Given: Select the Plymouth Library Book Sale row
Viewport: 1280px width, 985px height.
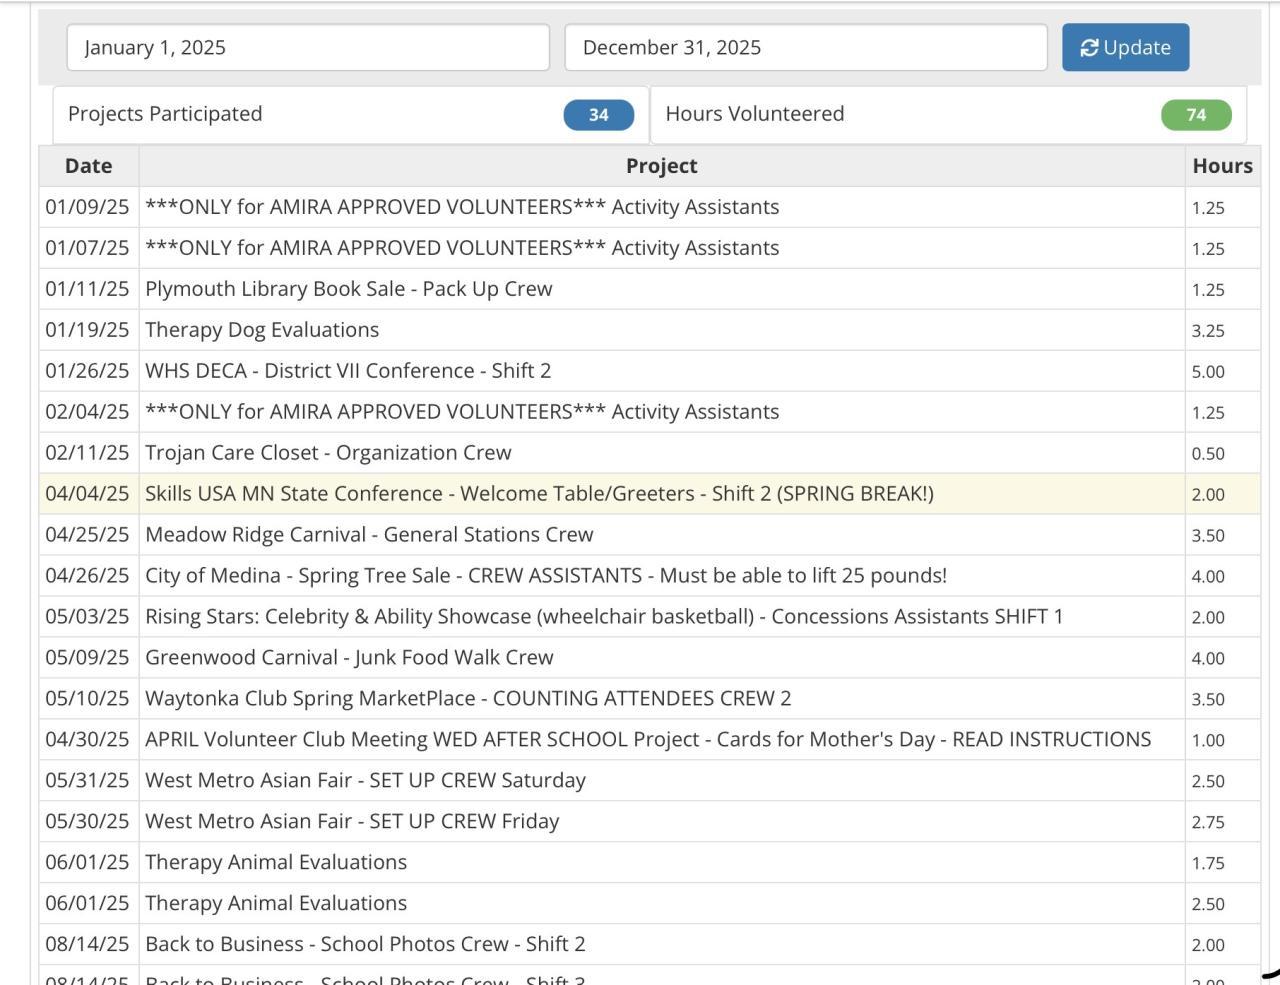Looking at the screenshot, I should [x=348, y=289].
